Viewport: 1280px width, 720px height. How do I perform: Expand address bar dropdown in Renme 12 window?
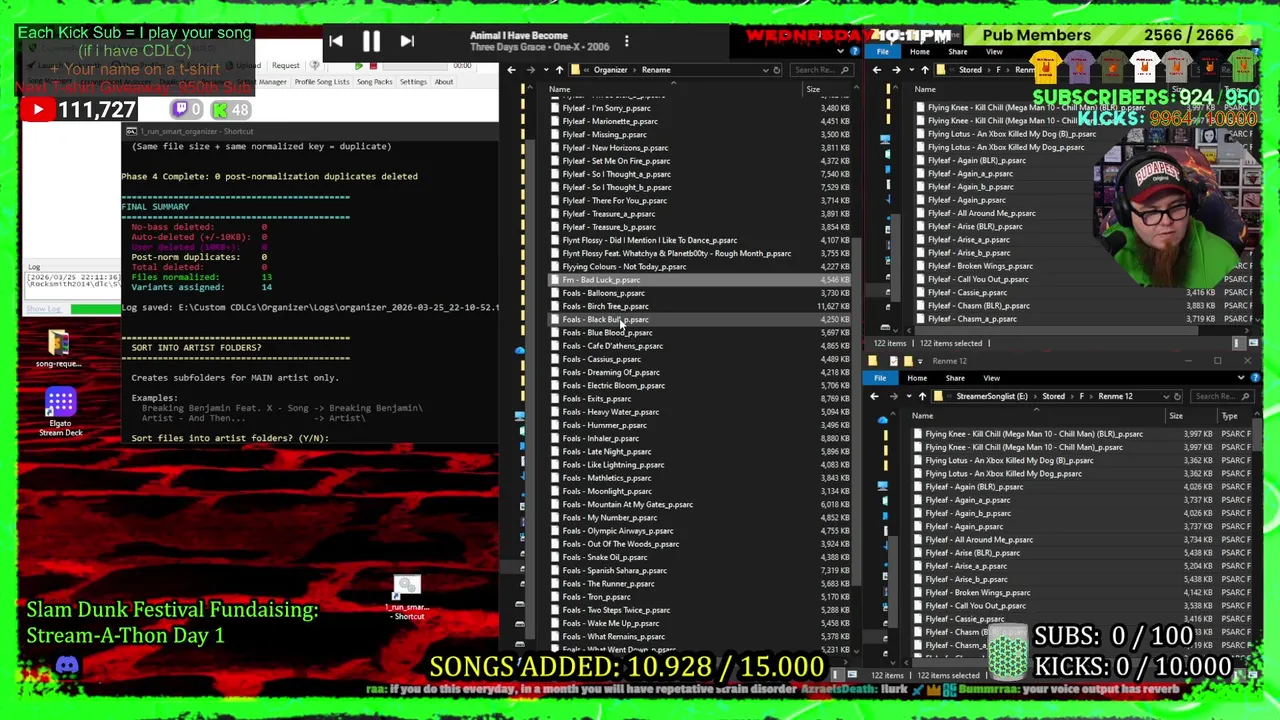click(1164, 396)
